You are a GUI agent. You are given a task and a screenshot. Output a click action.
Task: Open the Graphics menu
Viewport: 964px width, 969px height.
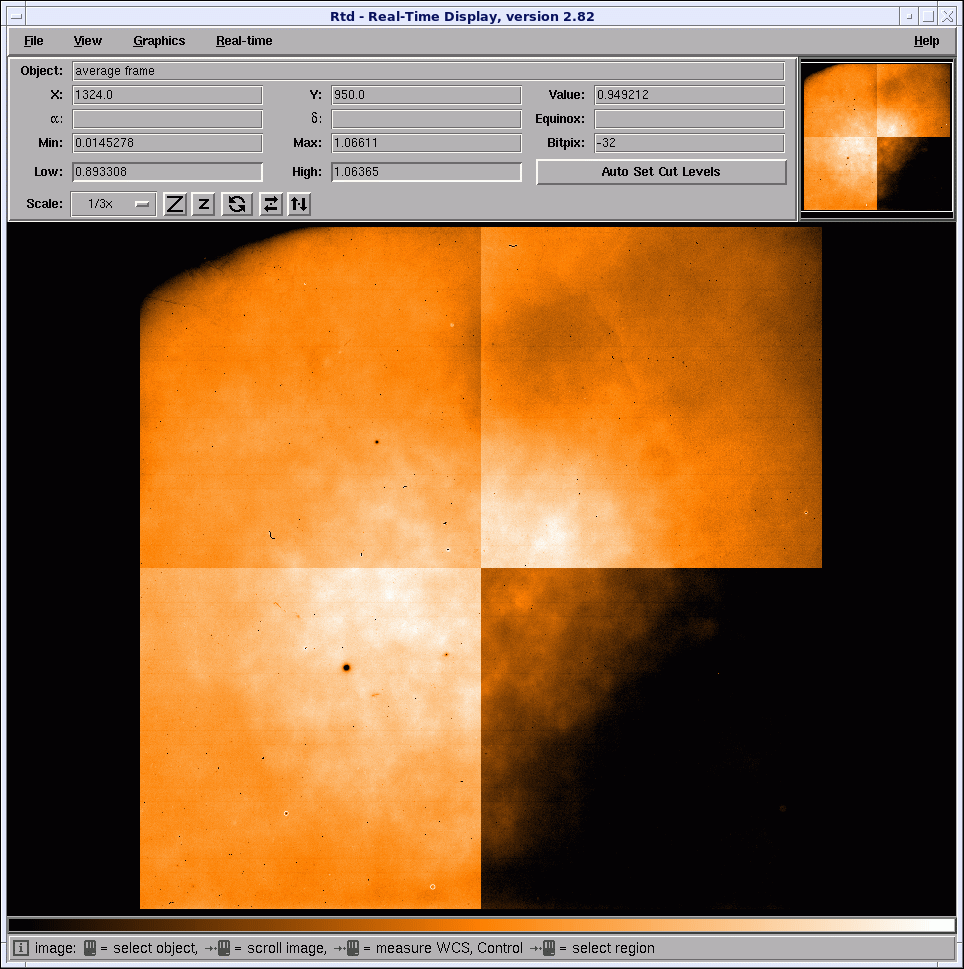[159, 41]
